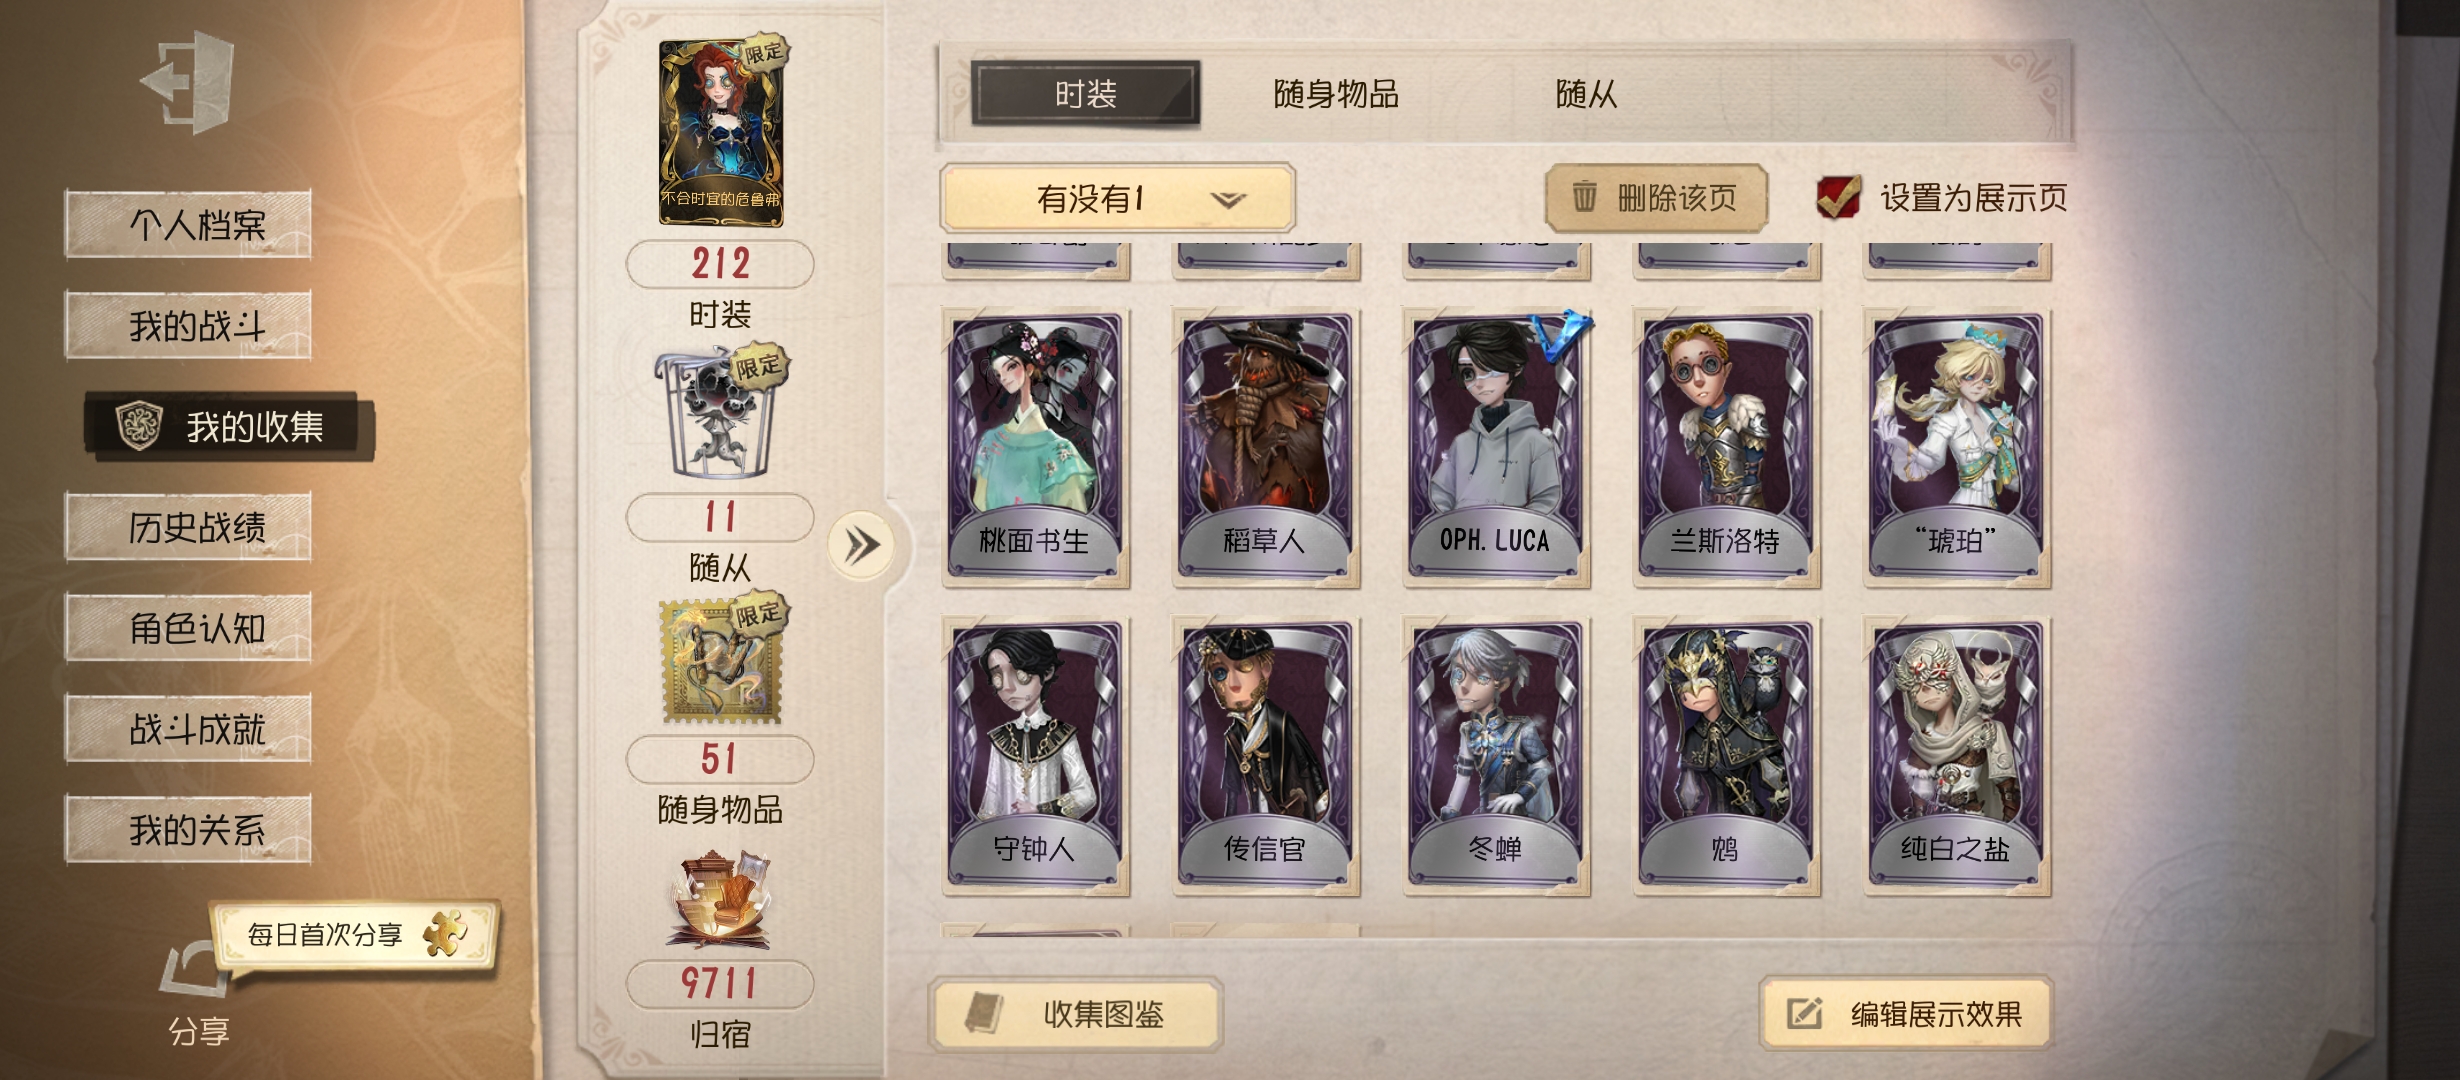Open the 有没有1 page dropdown
Image resolution: width=2460 pixels, height=1080 pixels.
[x=1117, y=198]
